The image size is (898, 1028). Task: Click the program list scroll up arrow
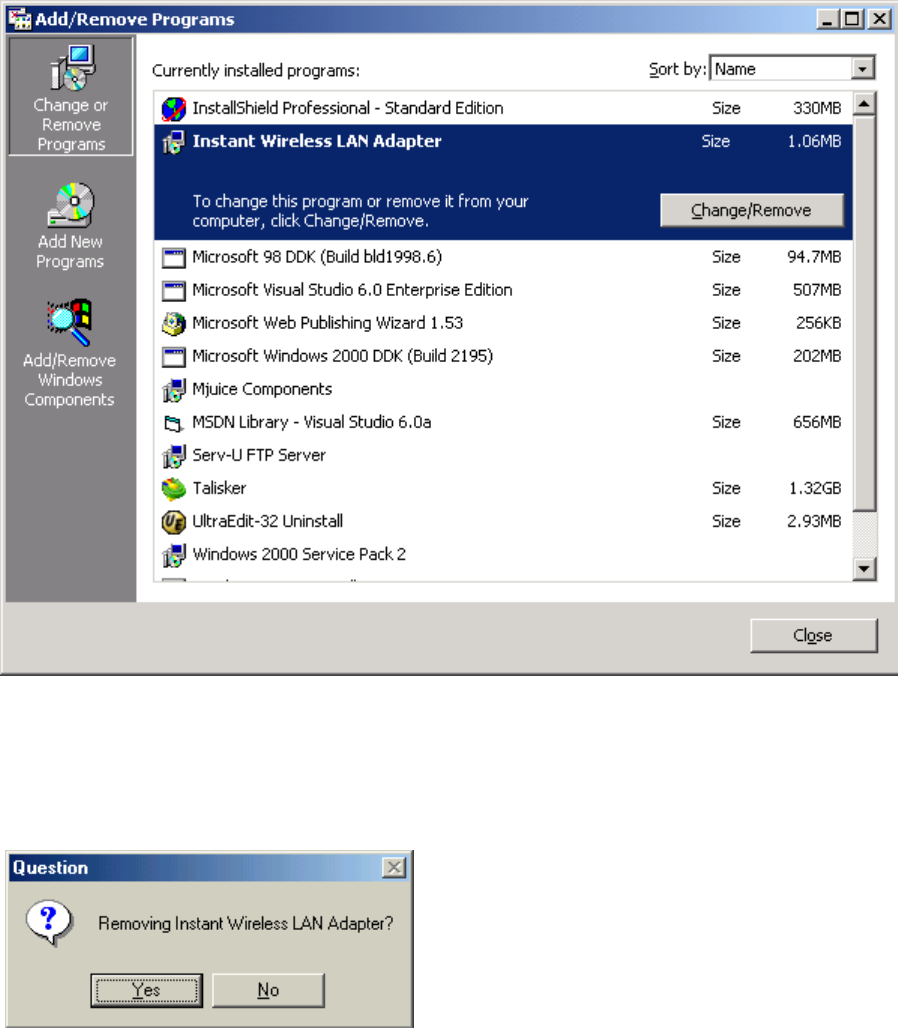click(x=865, y=104)
